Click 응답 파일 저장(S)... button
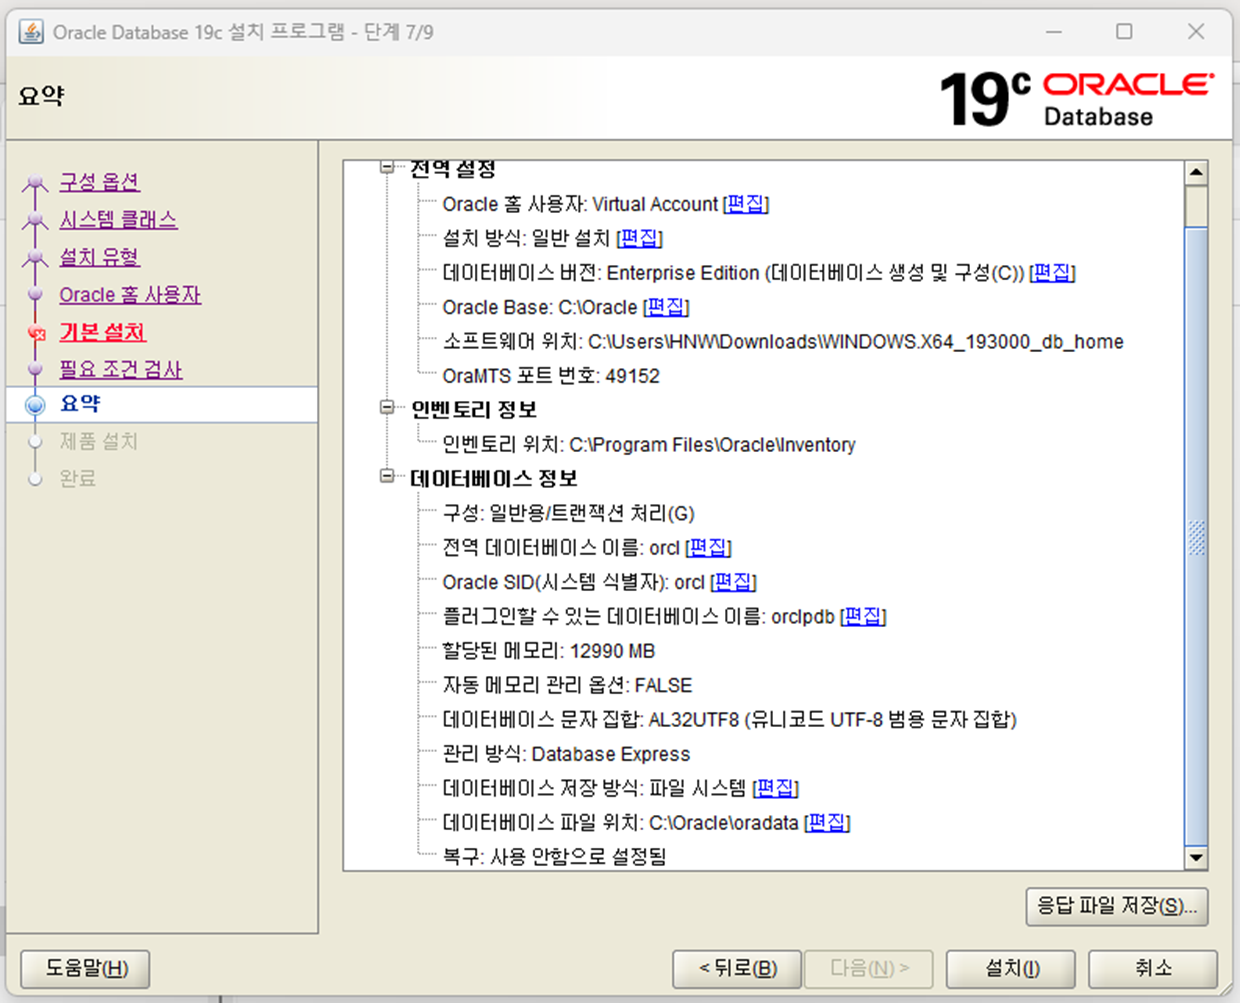The image size is (1240, 1003). pos(1117,906)
